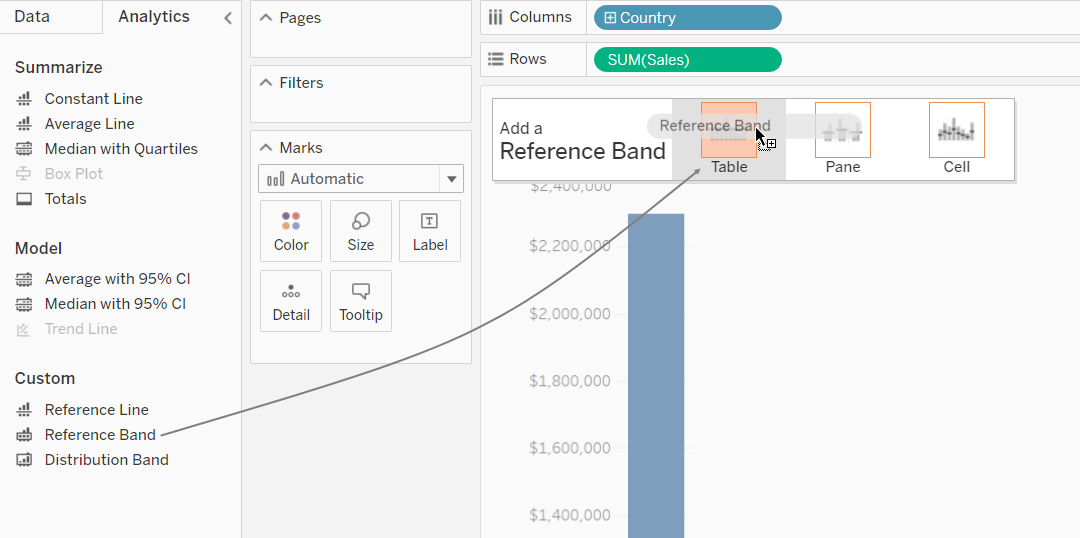Select the Median with Quartiles icon
Viewport: 1080px width, 538px height.
tap(24, 149)
